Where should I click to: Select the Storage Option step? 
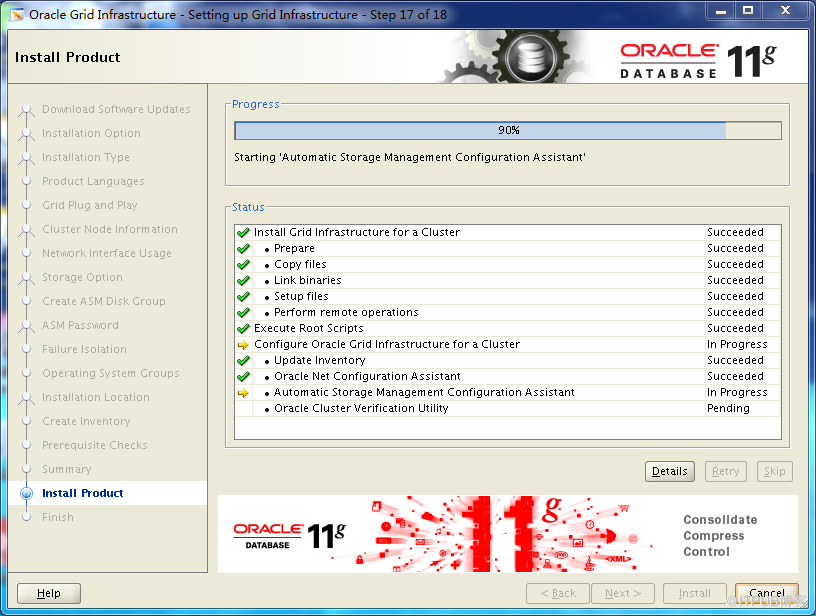point(82,277)
